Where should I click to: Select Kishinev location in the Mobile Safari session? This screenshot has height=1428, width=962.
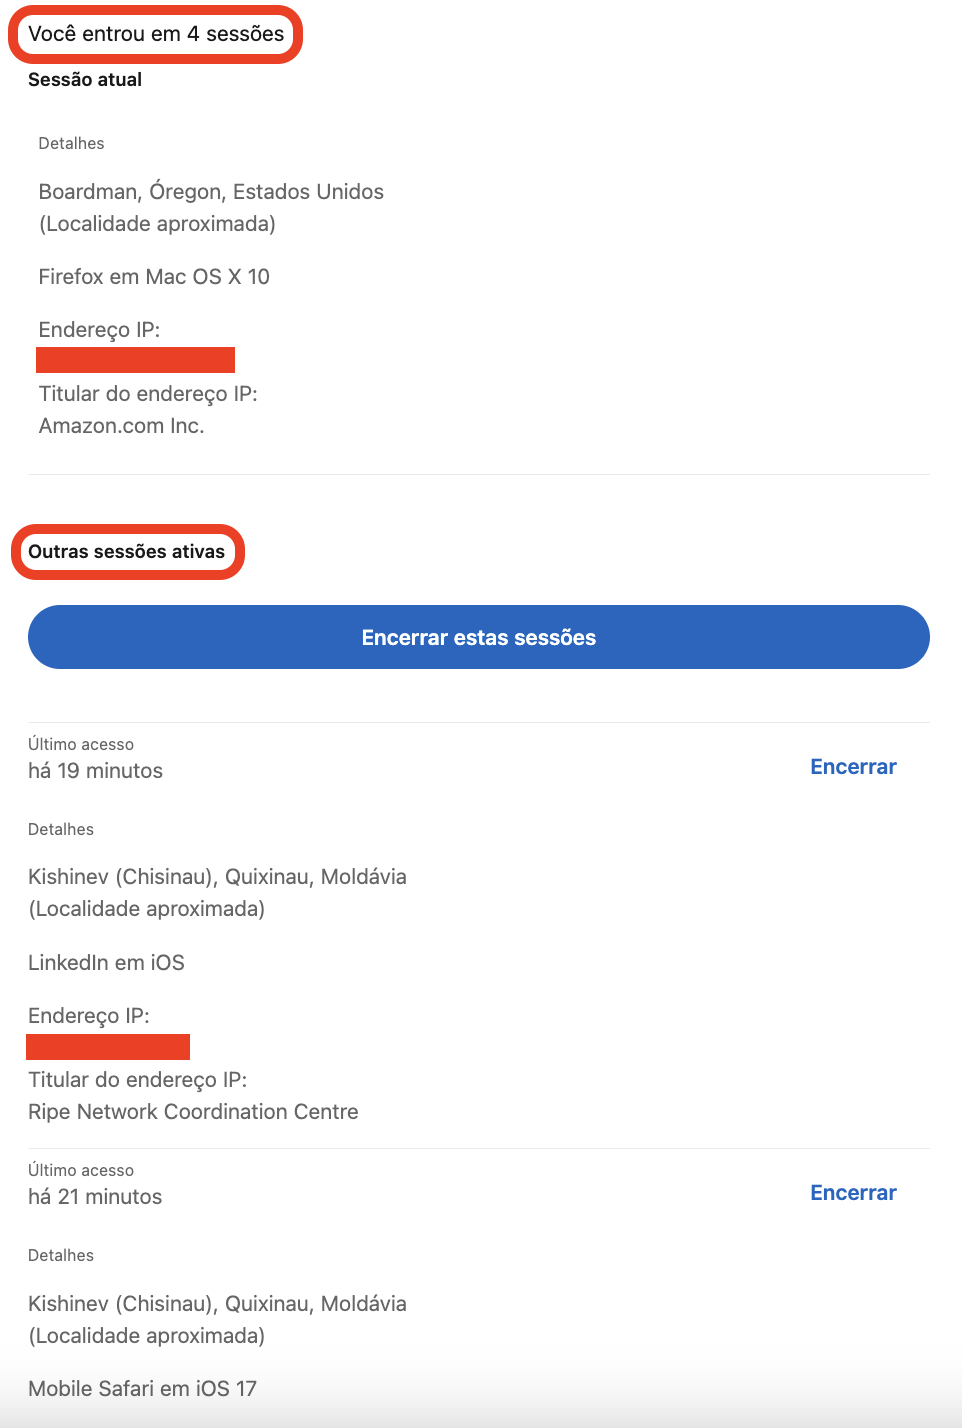click(217, 1304)
